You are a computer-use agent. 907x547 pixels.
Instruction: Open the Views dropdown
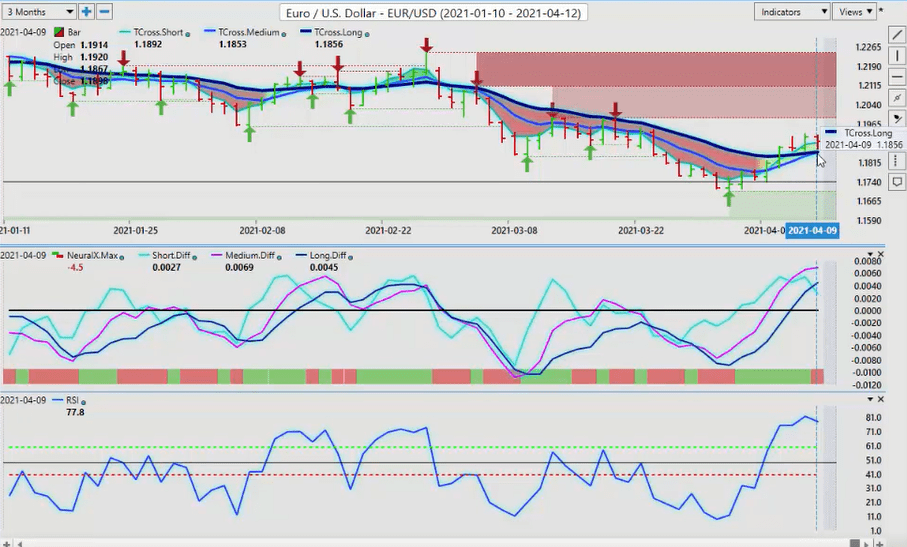(855, 12)
